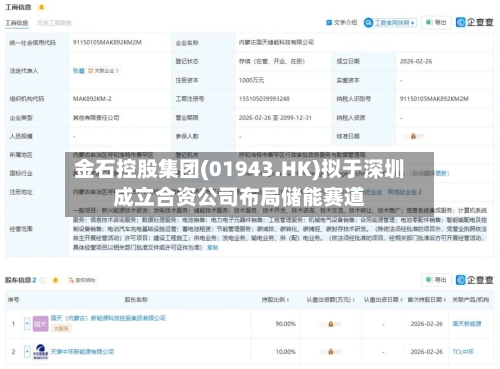Open the 天津中环新能源有限公司 shareholder link
This screenshot has width=500, height=369.
click(82, 352)
